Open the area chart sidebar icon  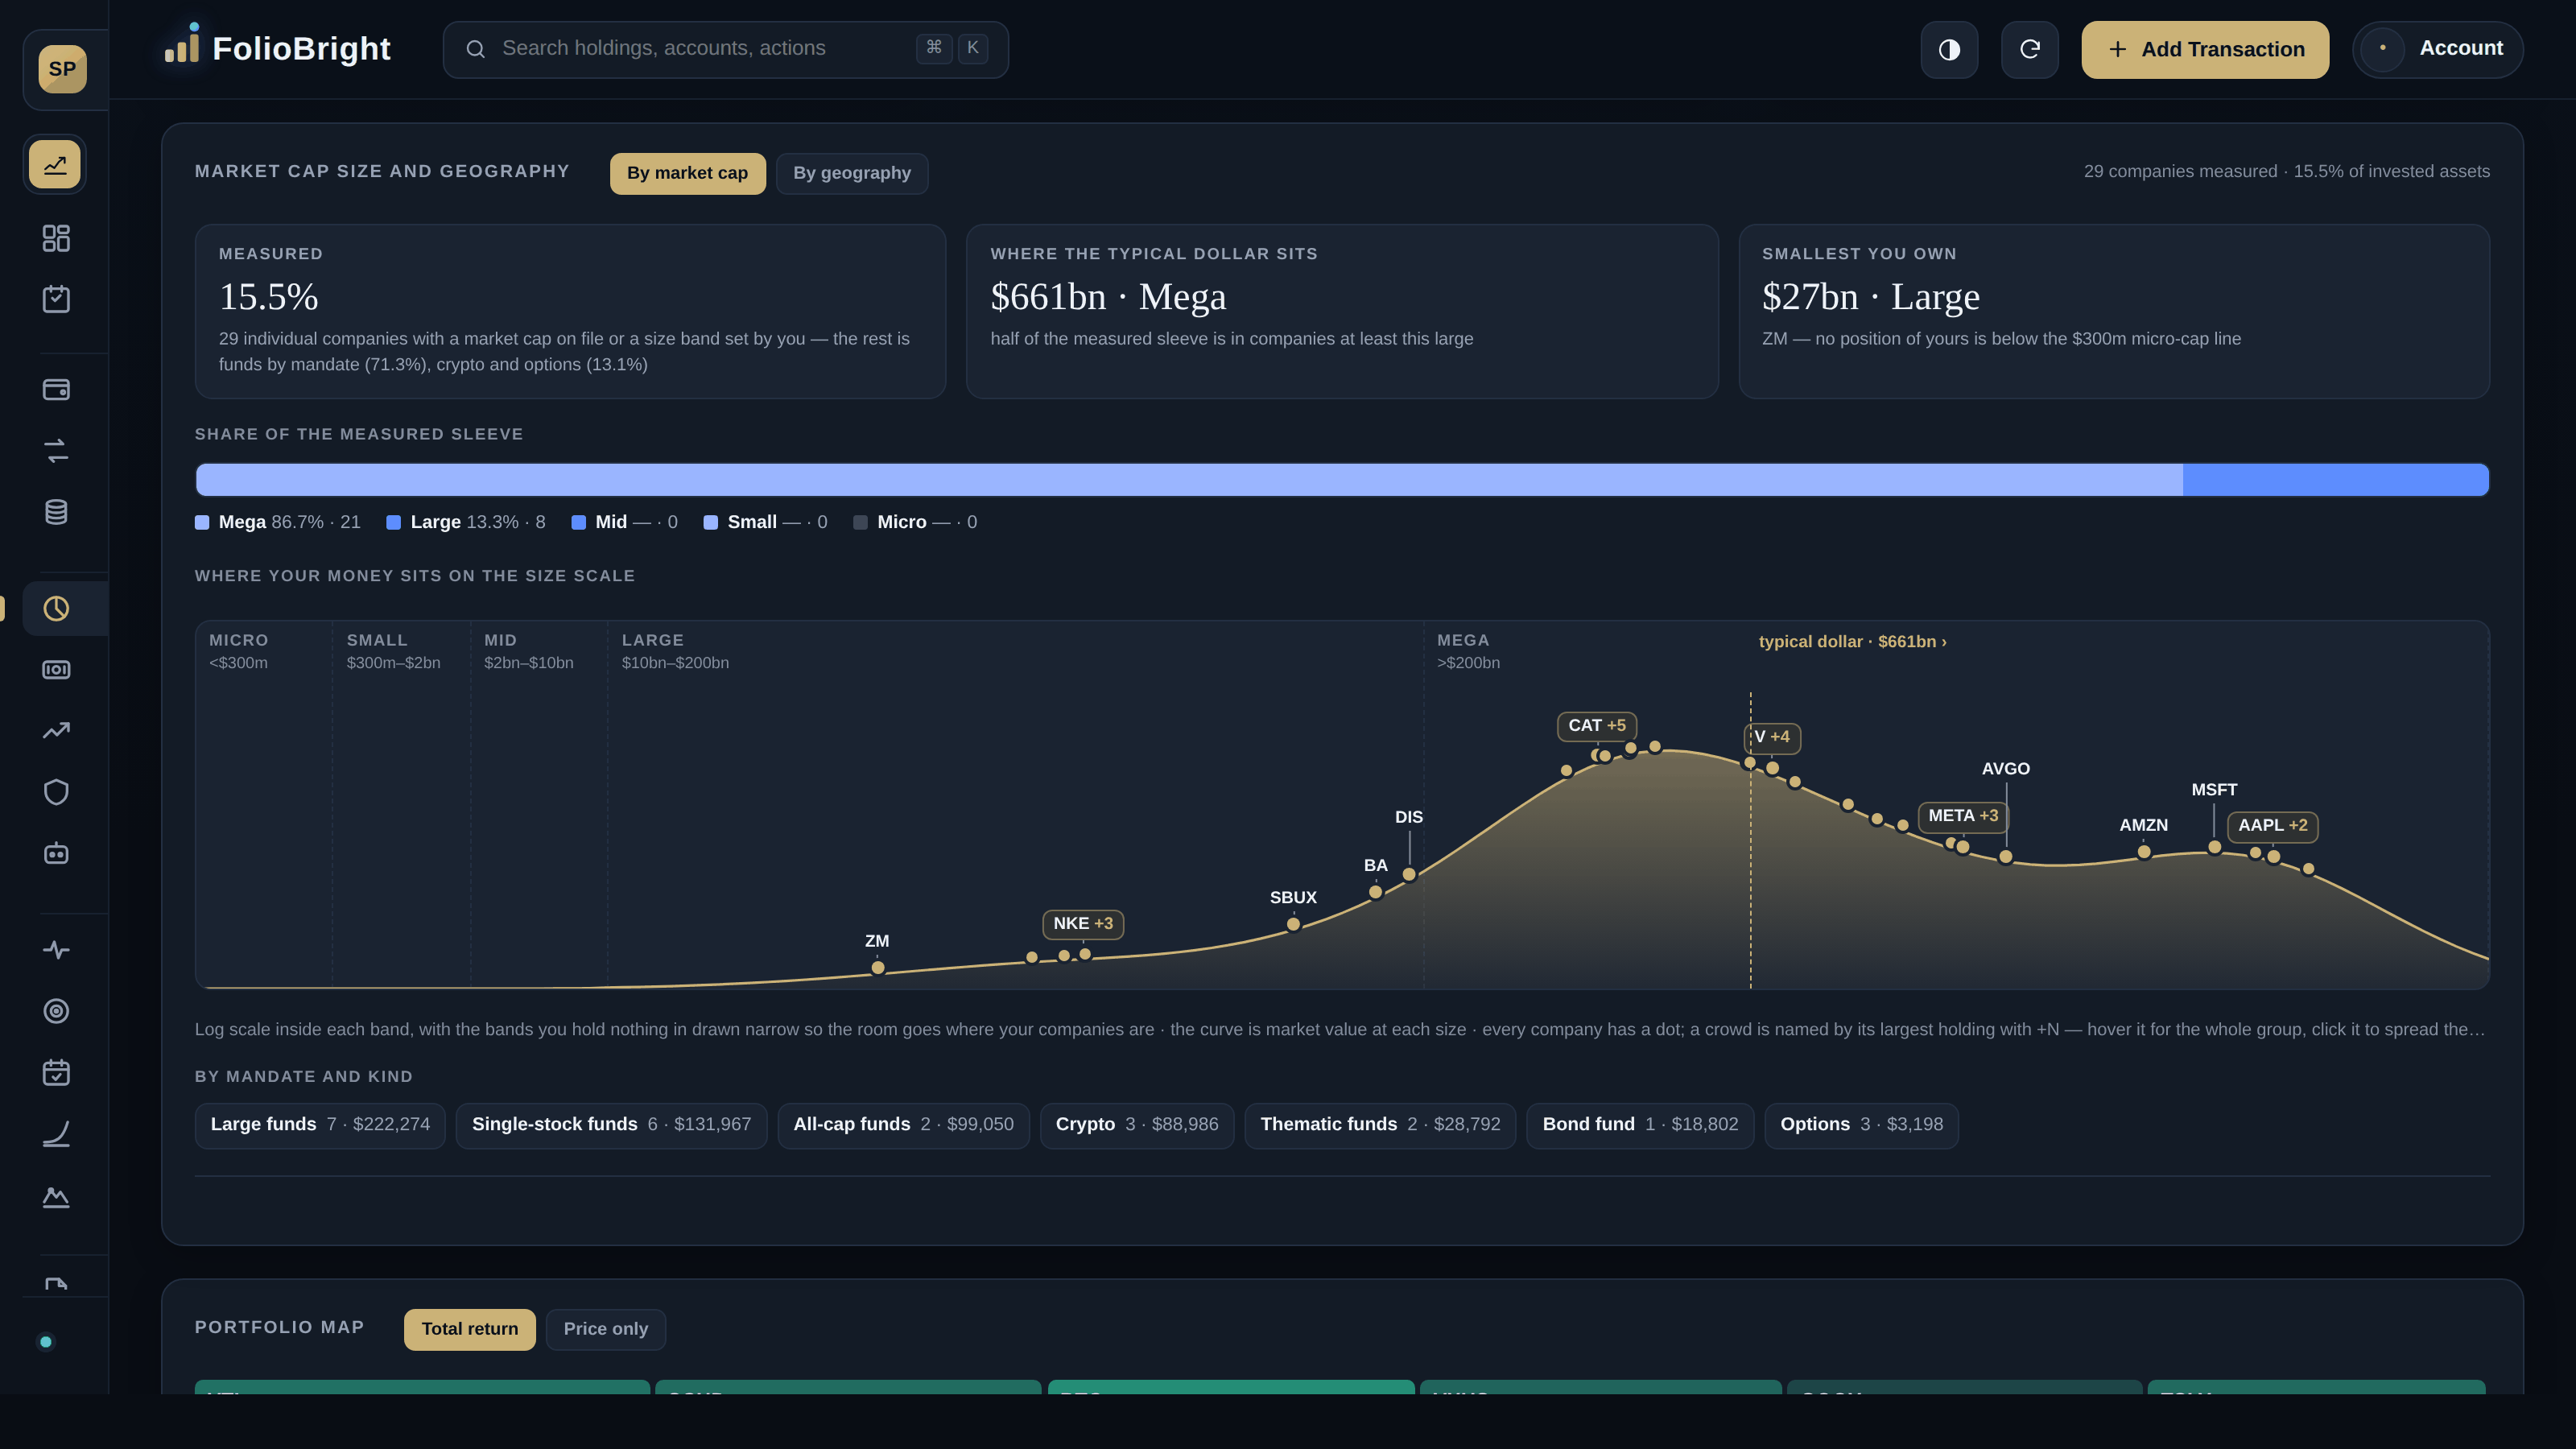tap(56, 1196)
